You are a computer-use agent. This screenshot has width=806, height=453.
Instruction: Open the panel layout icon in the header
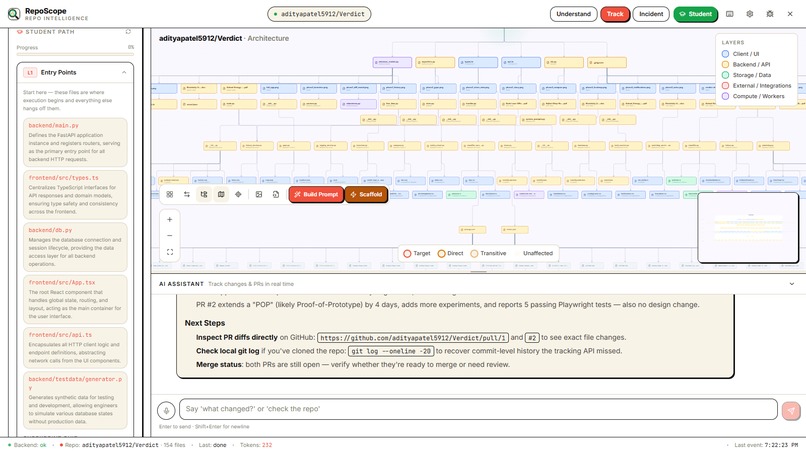(x=729, y=14)
